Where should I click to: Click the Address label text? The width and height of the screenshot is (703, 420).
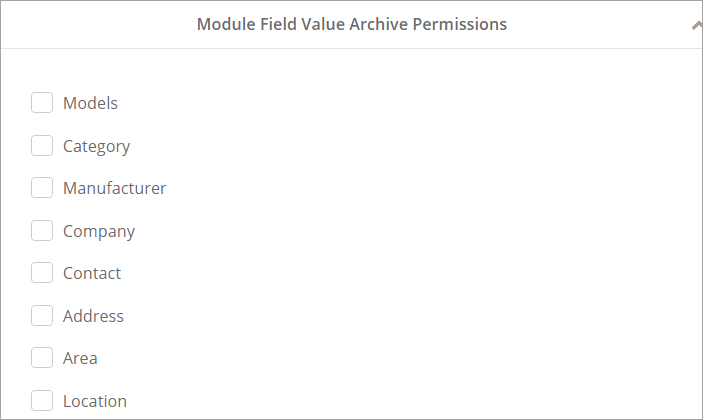coord(93,316)
